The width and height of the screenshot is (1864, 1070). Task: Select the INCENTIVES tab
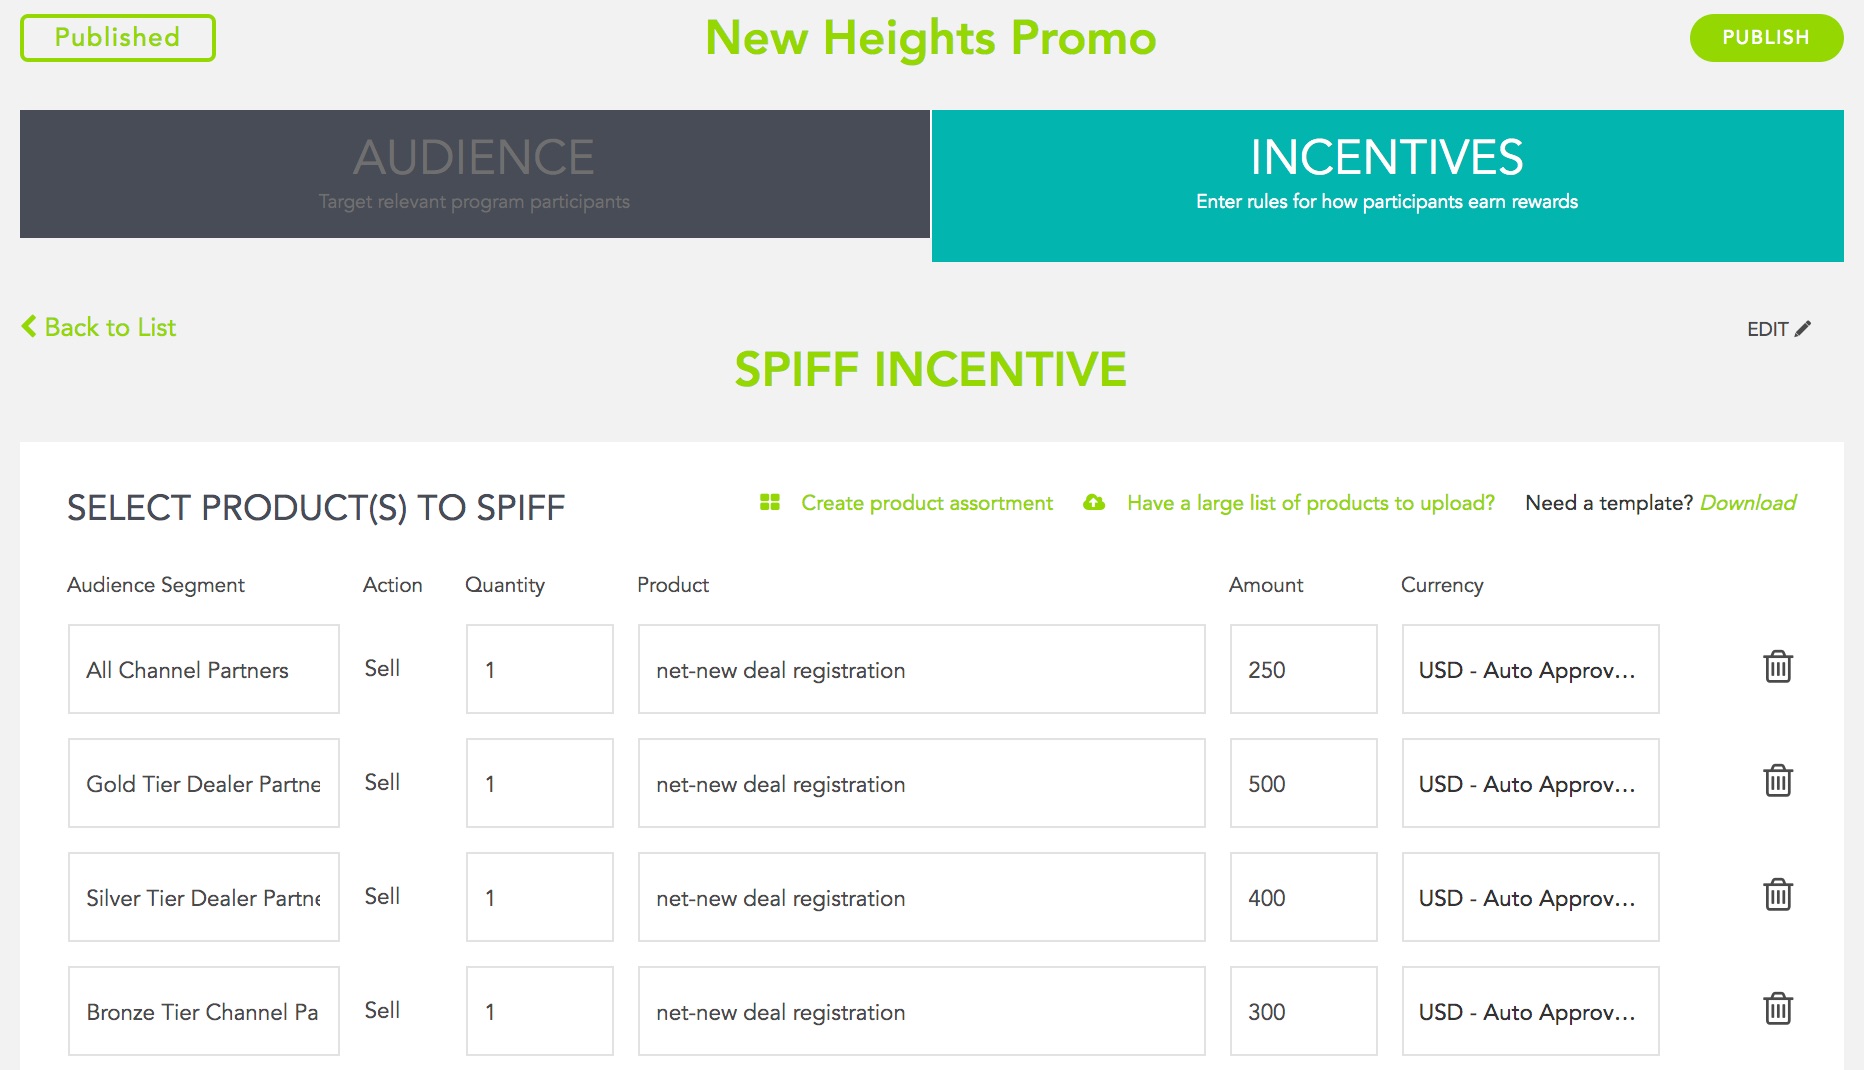(x=1387, y=186)
